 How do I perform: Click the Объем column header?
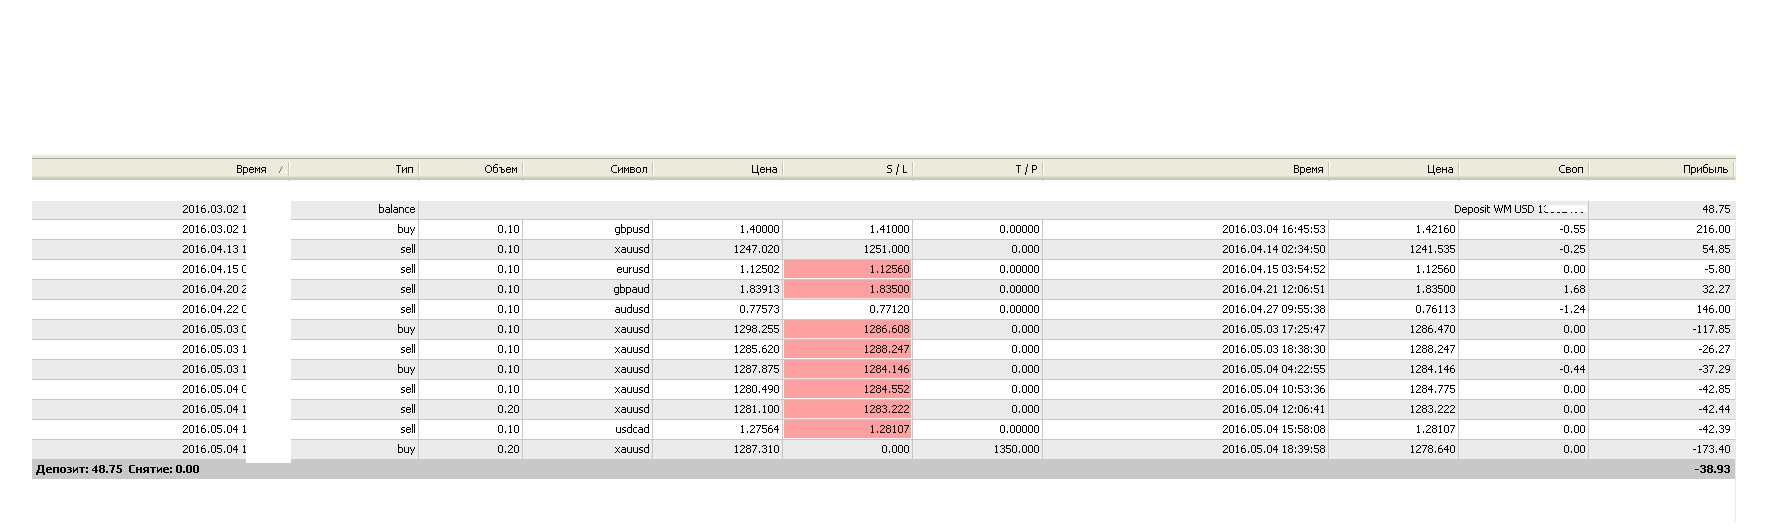coord(500,169)
